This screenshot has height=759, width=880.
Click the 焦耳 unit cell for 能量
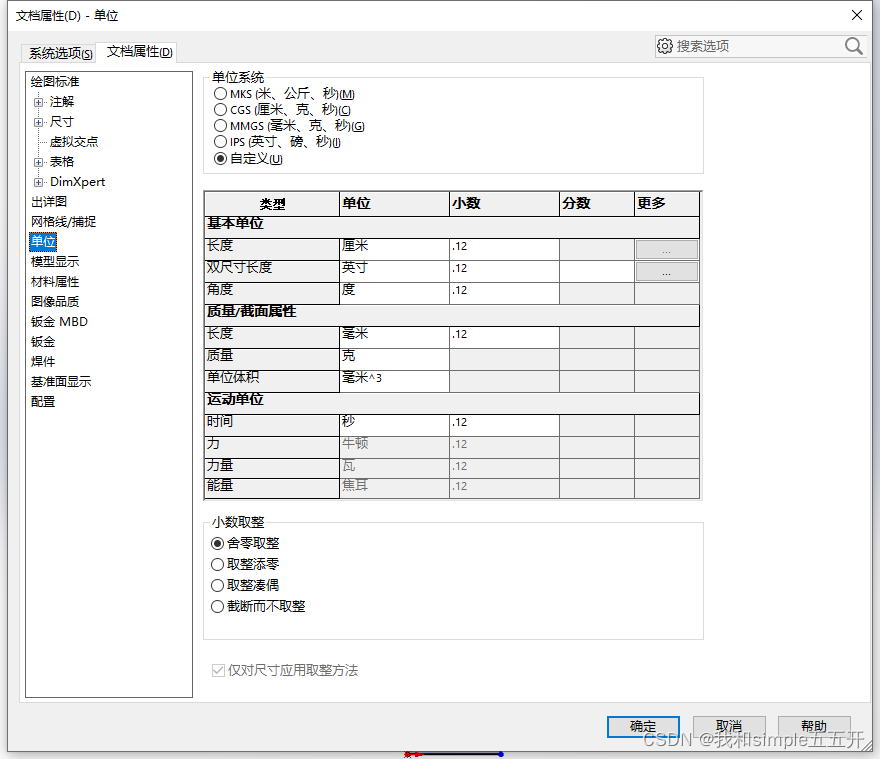pos(394,488)
